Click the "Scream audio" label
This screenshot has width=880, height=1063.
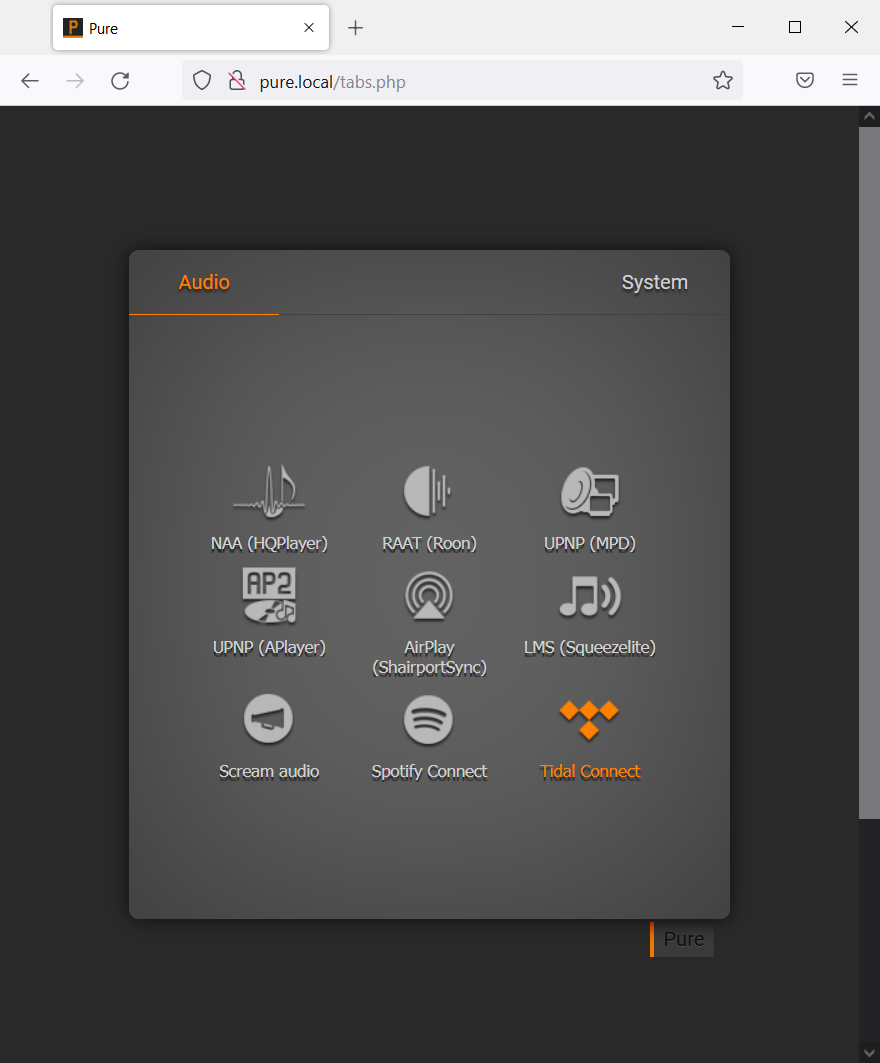pos(269,771)
